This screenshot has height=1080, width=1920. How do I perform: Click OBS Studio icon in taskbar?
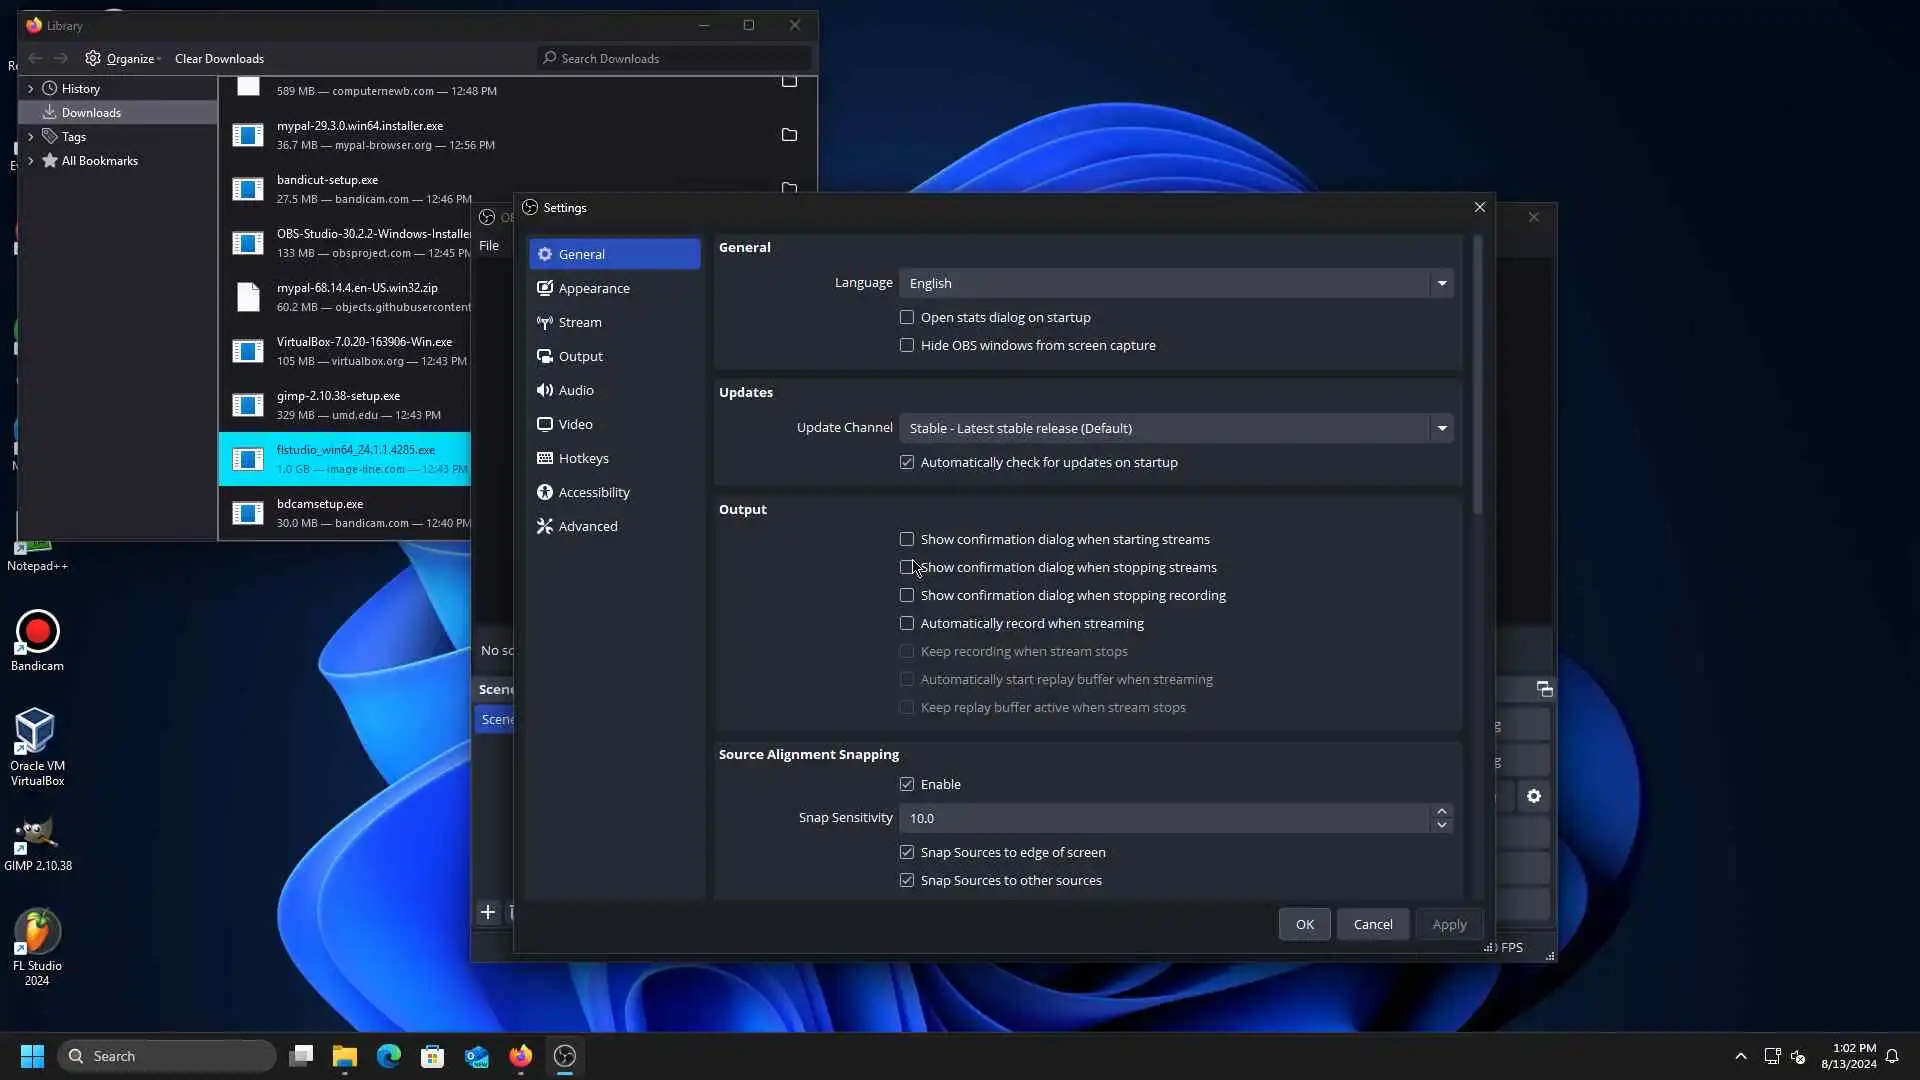coord(565,1056)
